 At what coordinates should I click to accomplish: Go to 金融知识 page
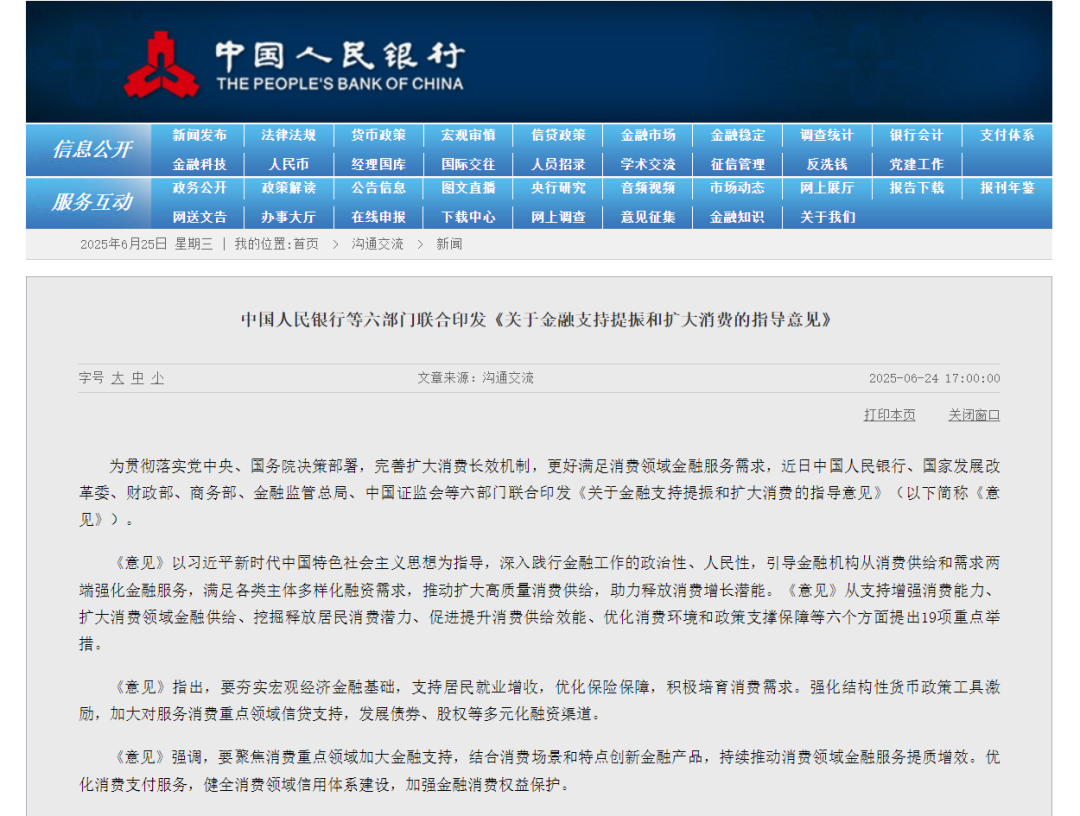738,217
